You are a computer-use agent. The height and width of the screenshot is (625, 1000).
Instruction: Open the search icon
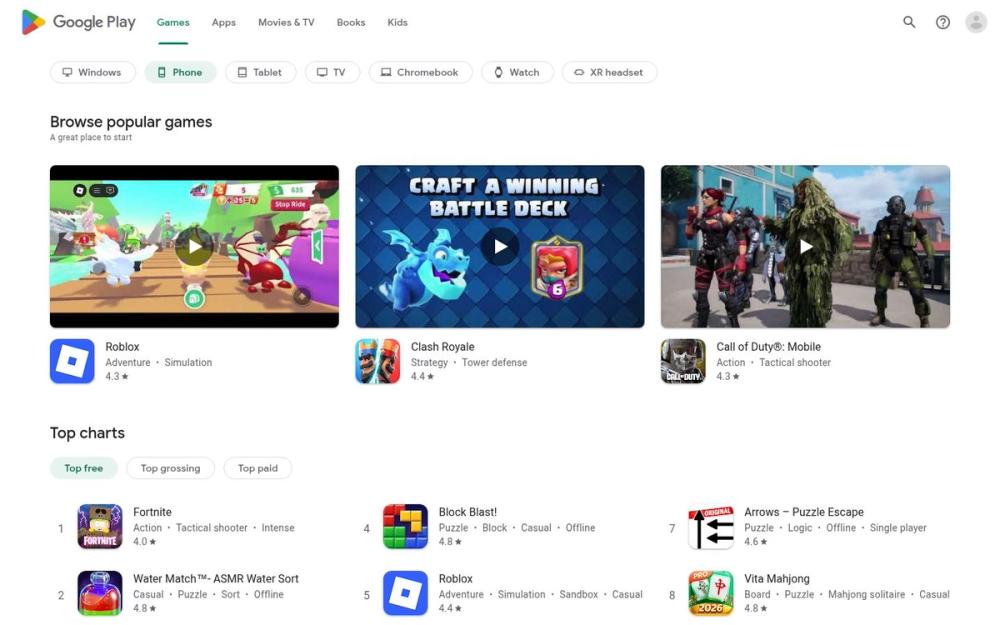(909, 22)
